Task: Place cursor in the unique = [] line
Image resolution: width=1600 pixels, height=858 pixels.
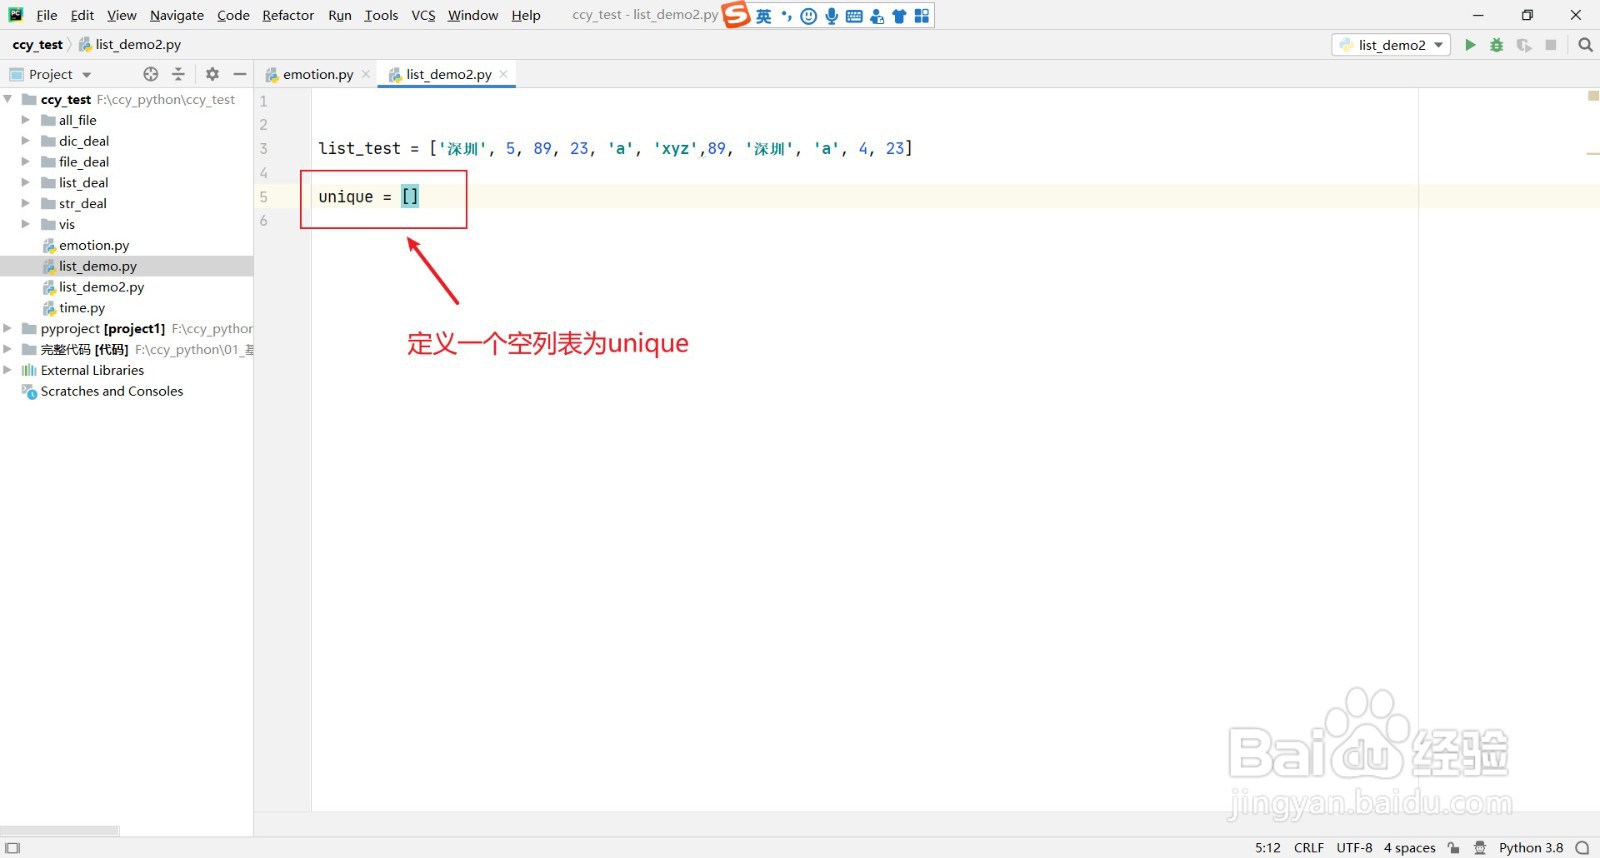Action: tap(368, 197)
